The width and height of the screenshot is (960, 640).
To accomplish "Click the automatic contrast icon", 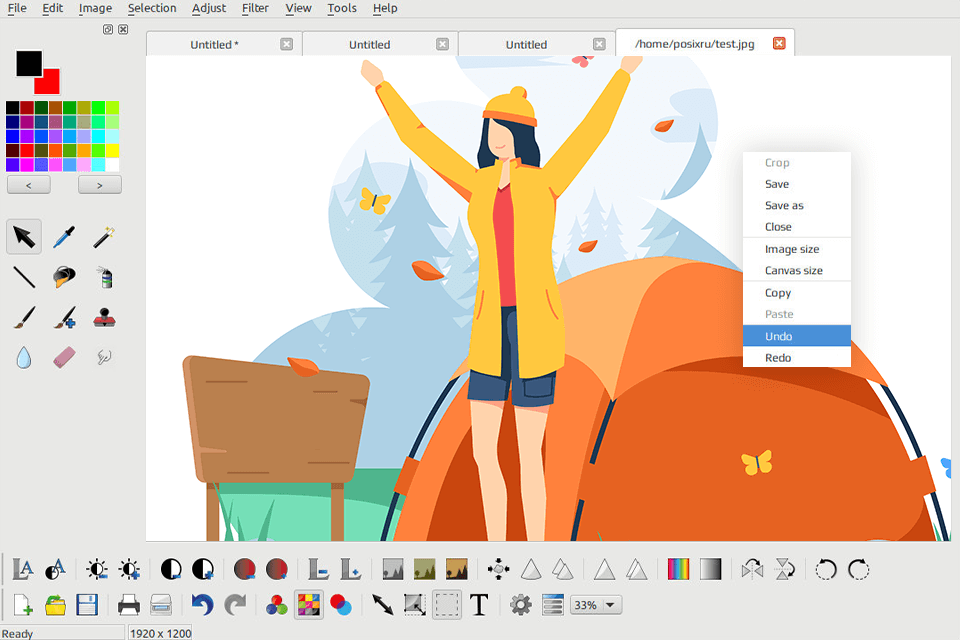I will pyautogui.click(x=55, y=570).
